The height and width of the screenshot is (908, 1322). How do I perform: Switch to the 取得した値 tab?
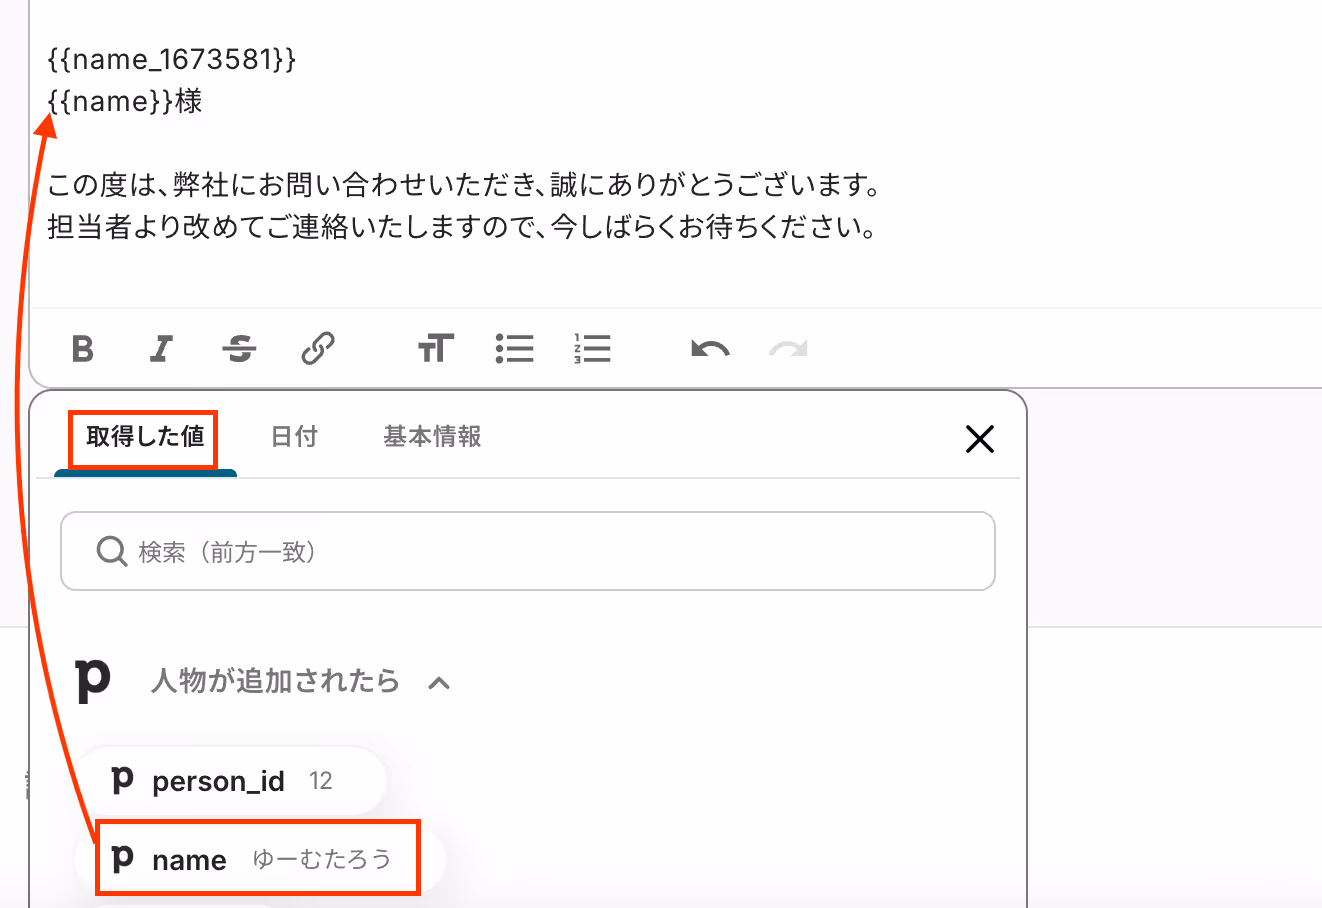pos(145,437)
